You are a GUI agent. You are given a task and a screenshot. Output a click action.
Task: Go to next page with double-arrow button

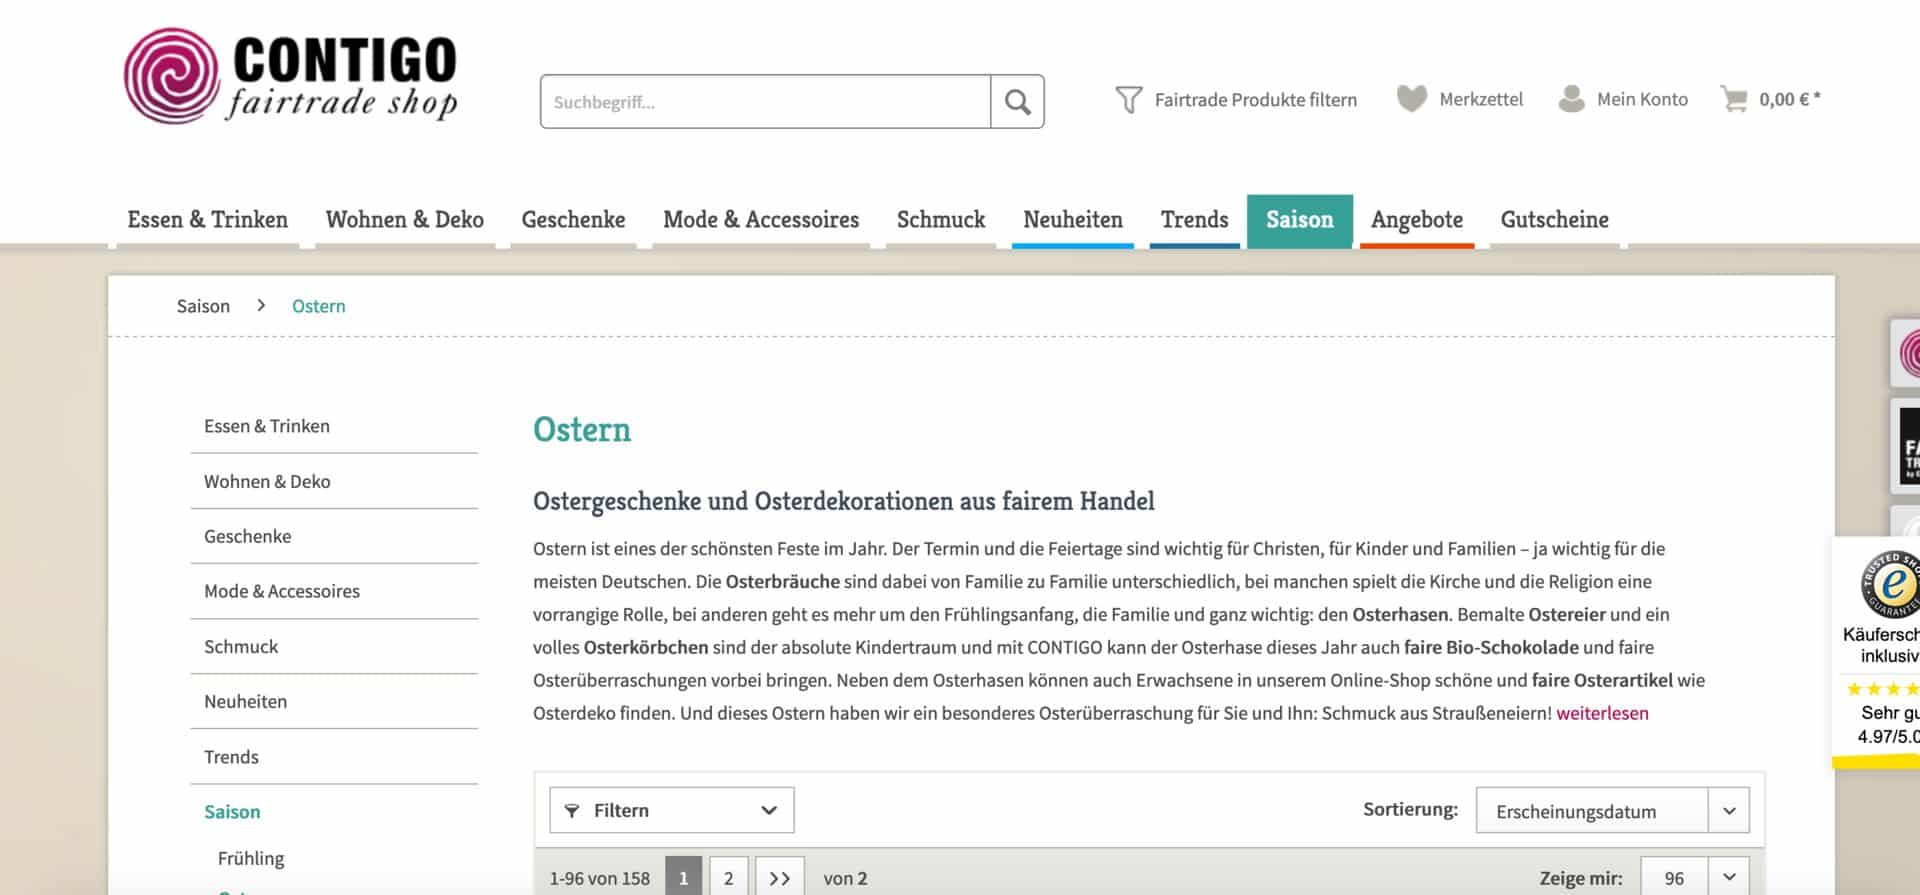pyautogui.click(x=779, y=878)
